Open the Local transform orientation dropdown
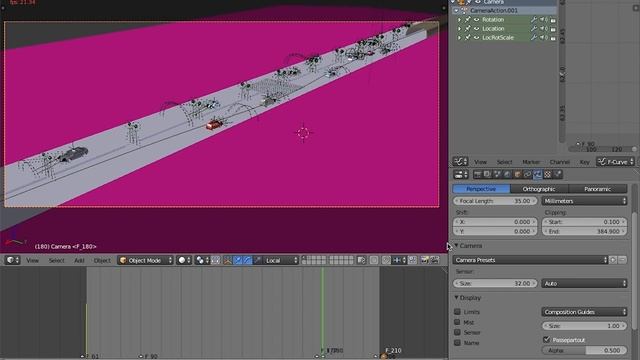640x360 pixels. coord(282,260)
